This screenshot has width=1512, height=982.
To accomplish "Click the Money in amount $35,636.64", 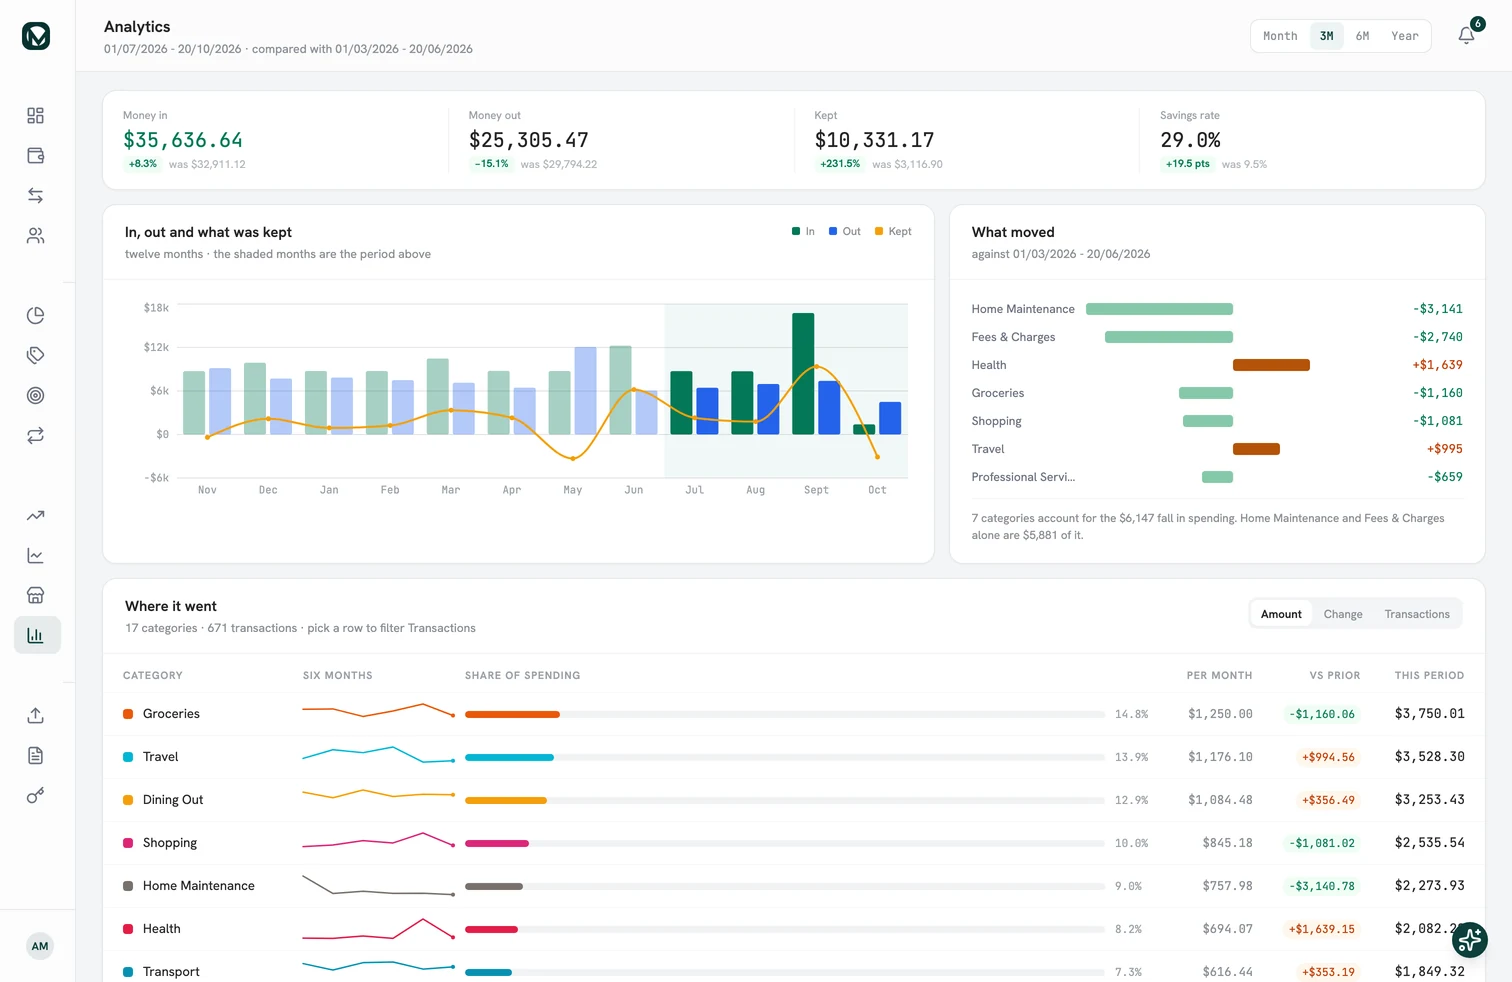I will [183, 140].
